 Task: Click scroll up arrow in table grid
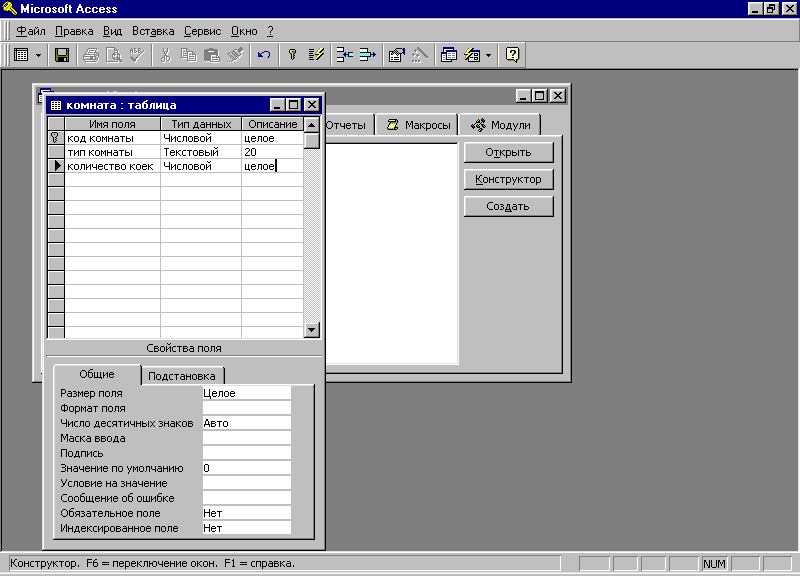point(312,124)
